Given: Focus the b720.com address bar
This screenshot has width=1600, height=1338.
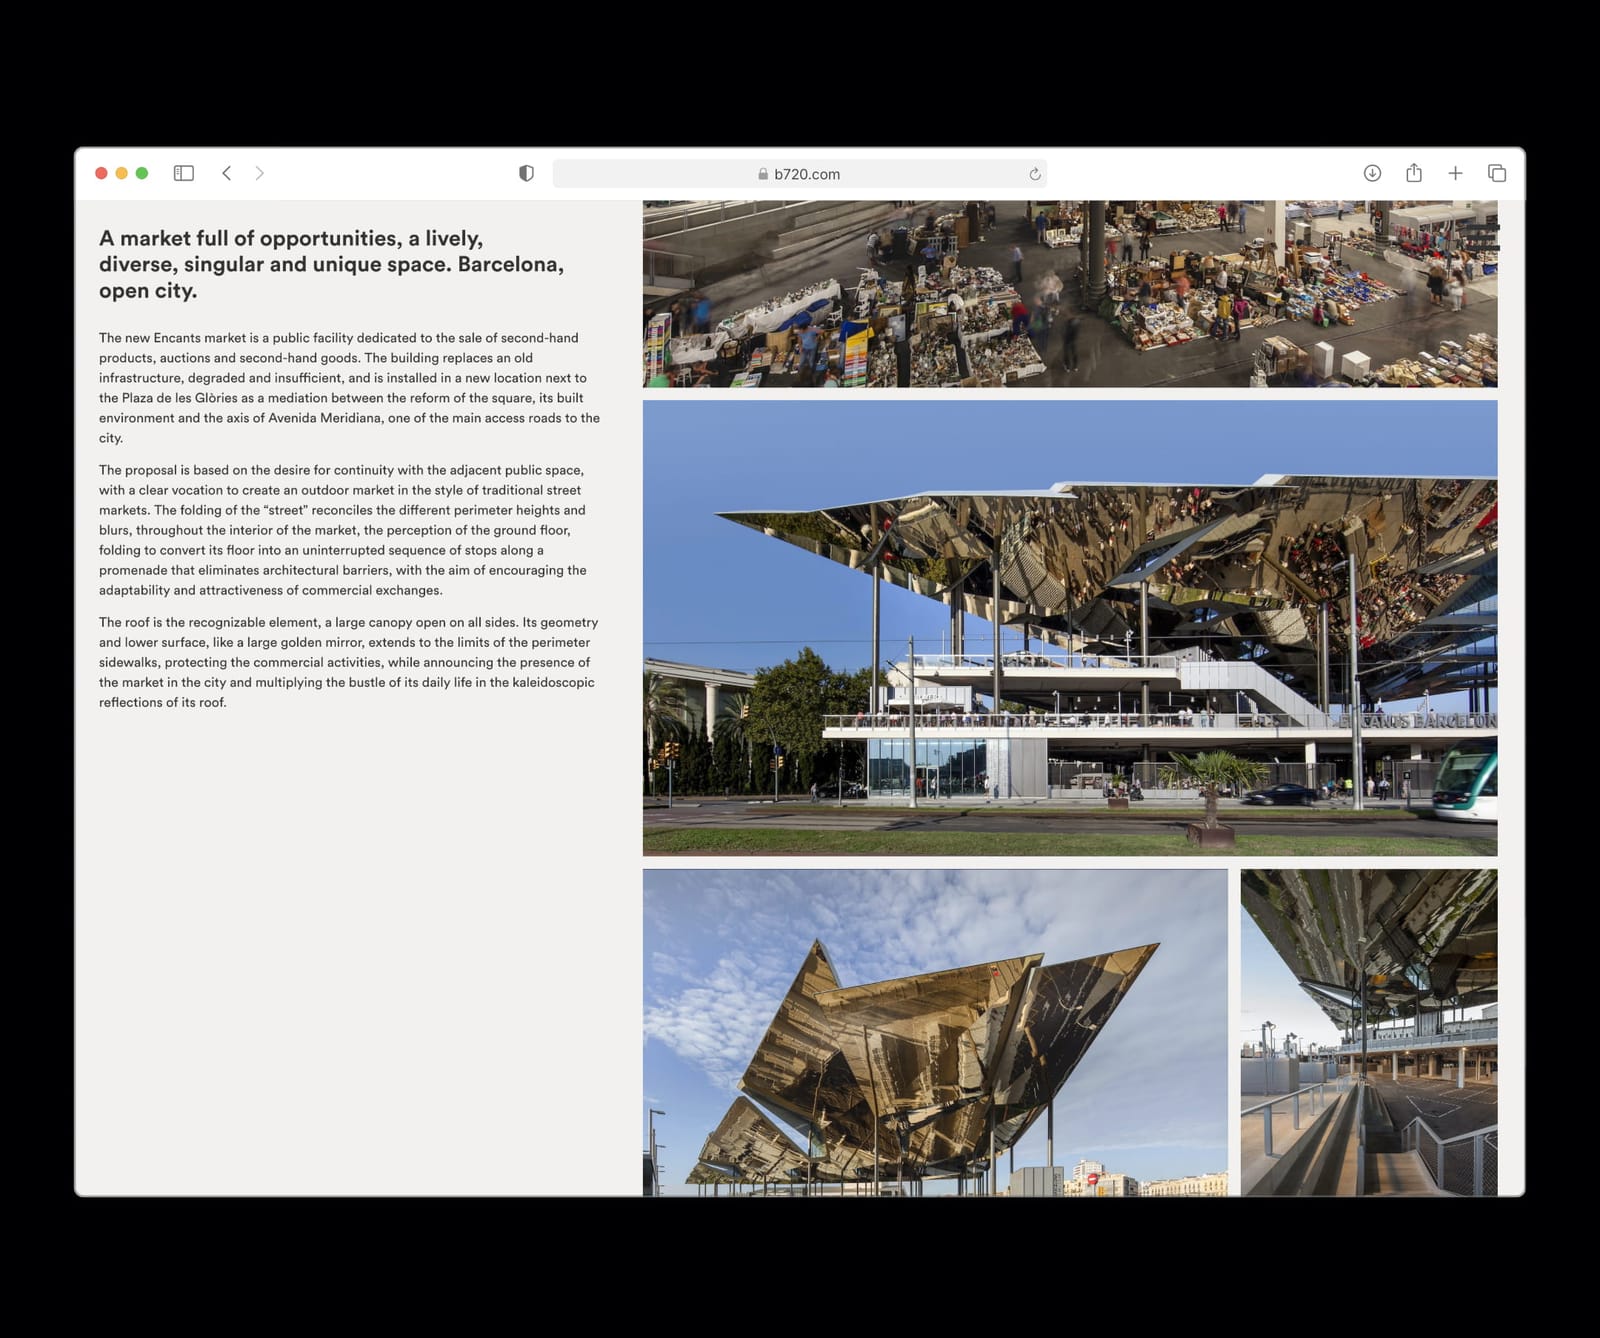Looking at the screenshot, I should pyautogui.click(x=799, y=174).
